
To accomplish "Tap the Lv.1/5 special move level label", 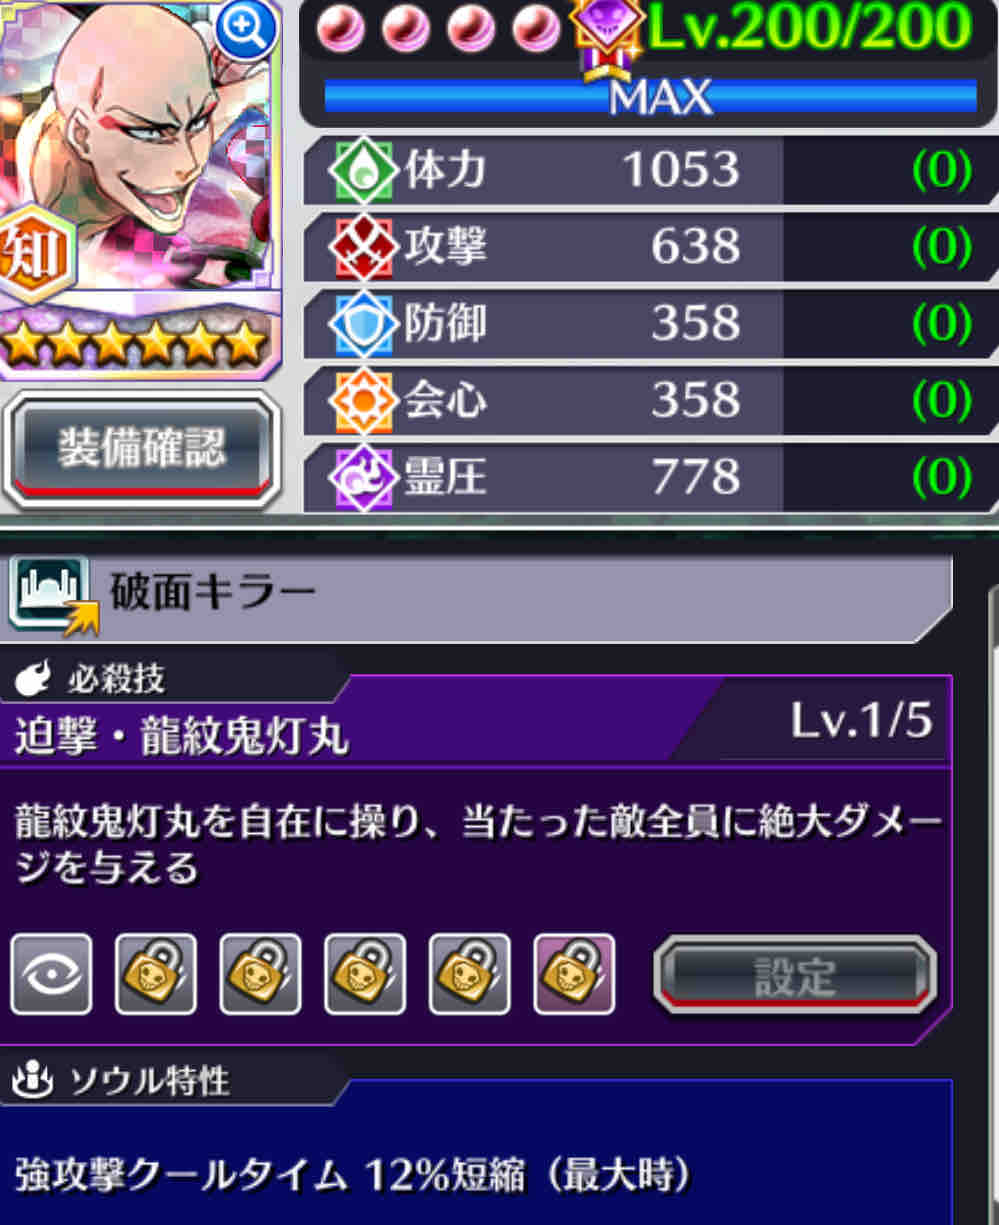I will (x=861, y=720).
